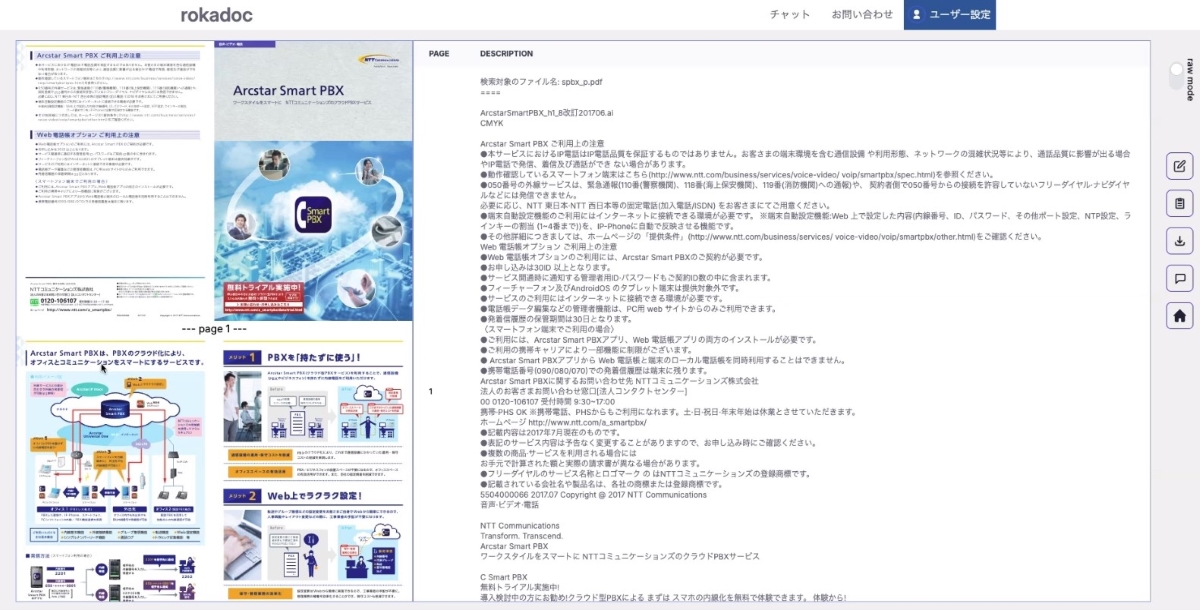The height and width of the screenshot is (610, 1200).
Task: Go to home via house icon
Action: pyautogui.click(x=1180, y=315)
